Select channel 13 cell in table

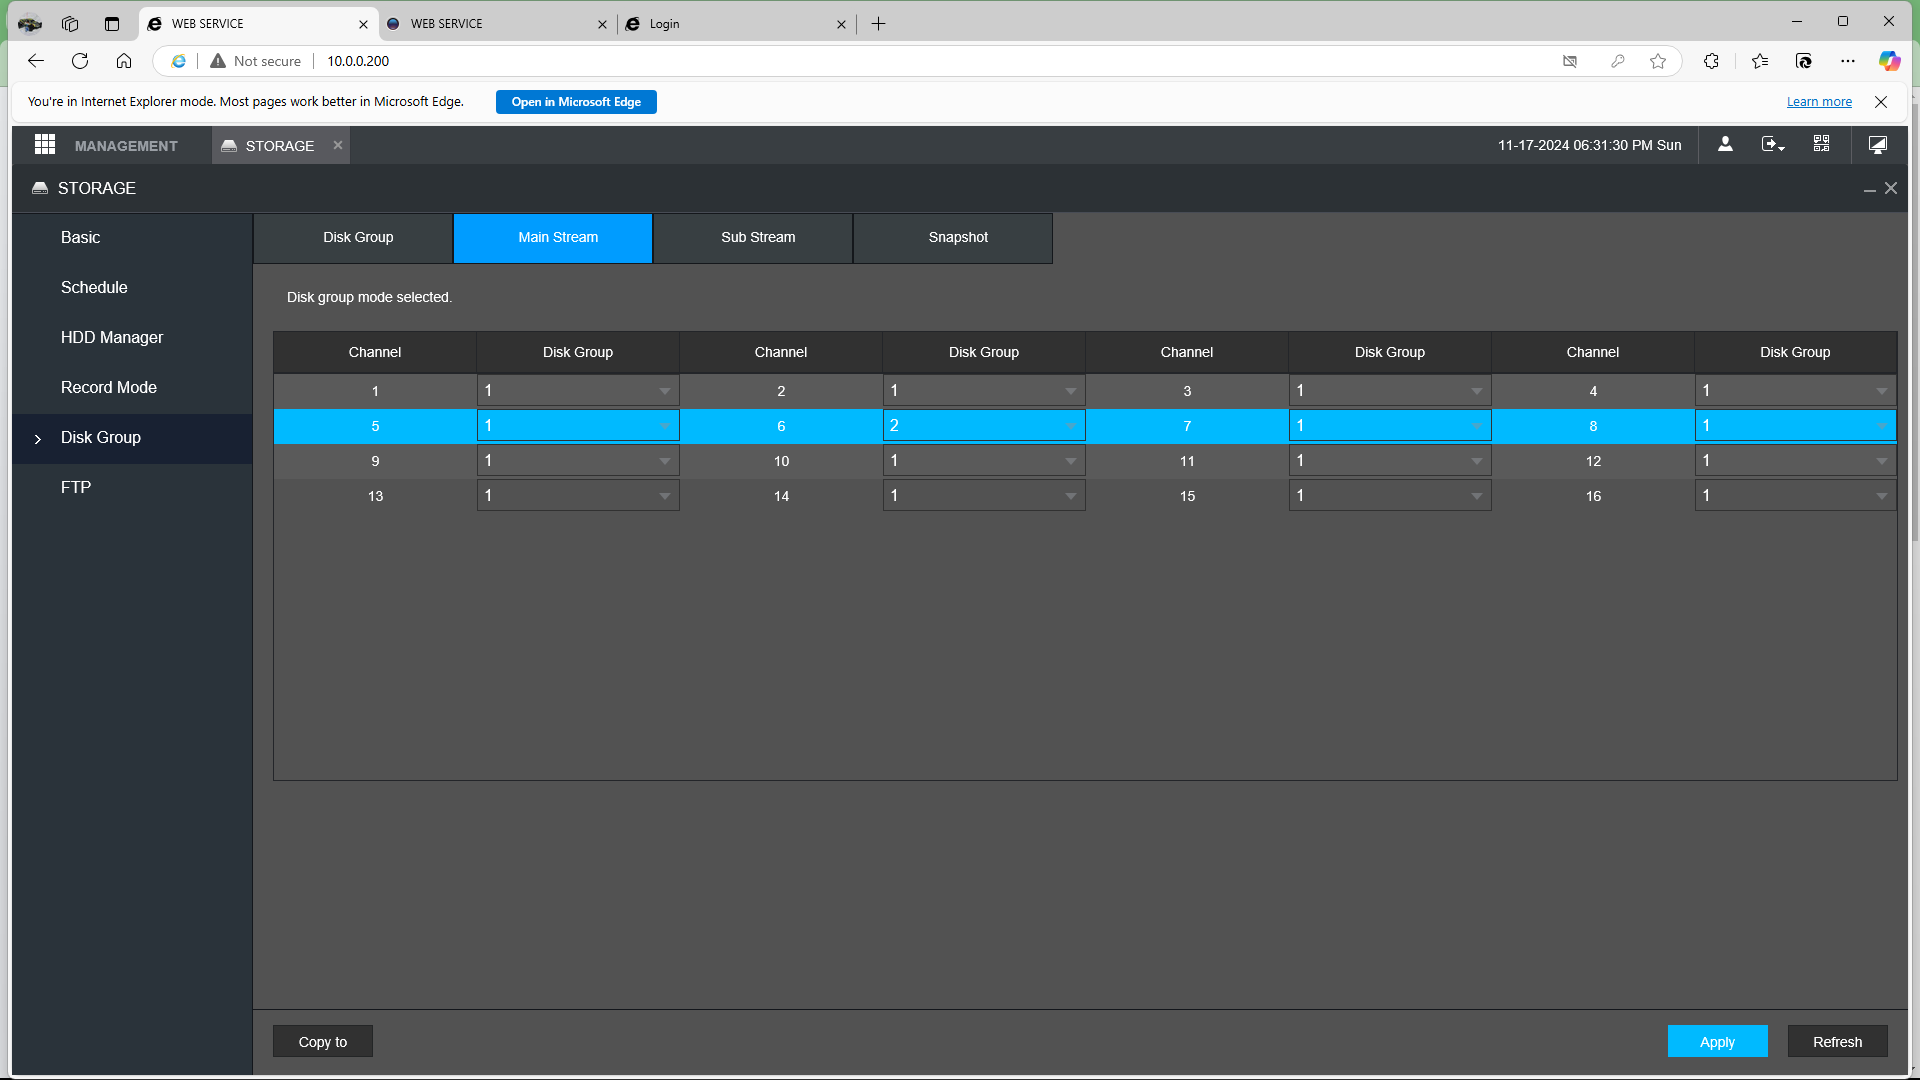[375, 496]
